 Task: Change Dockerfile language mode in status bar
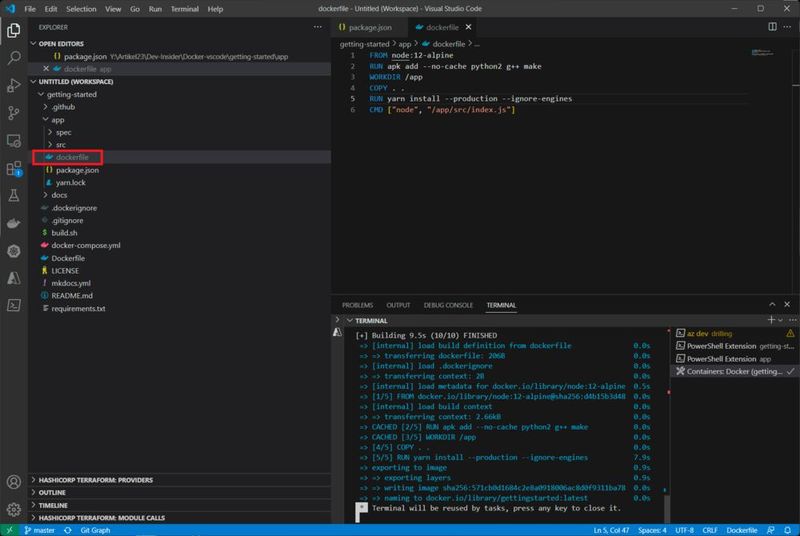coord(741,530)
